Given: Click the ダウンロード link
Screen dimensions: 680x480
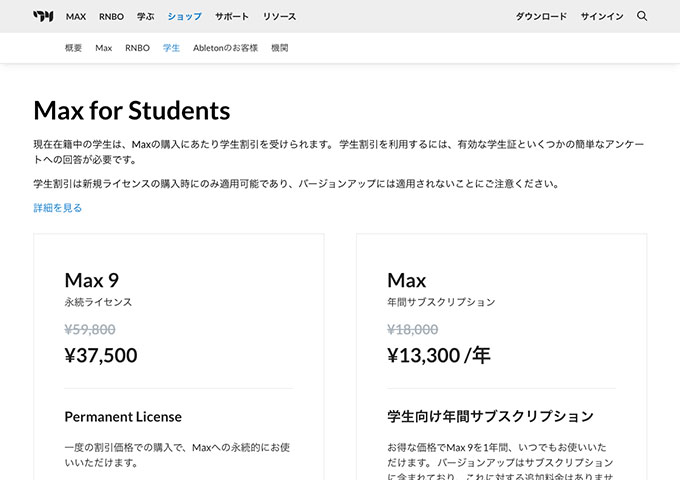Looking at the screenshot, I should pos(541,16).
